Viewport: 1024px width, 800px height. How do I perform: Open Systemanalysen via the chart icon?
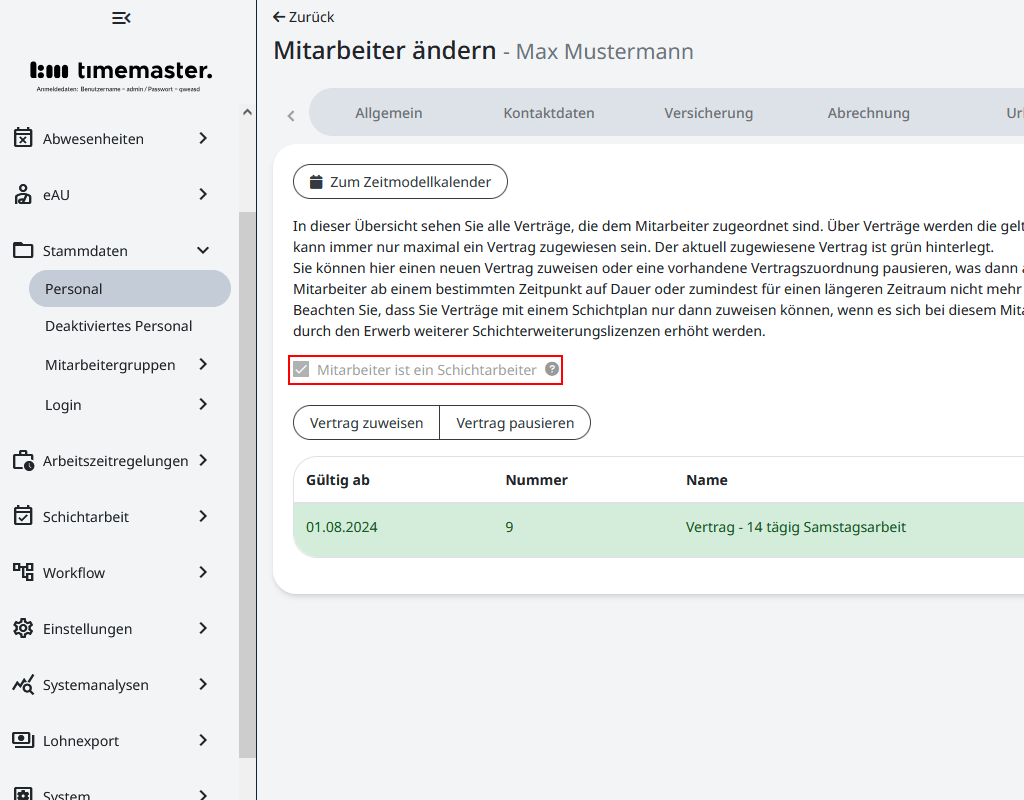(x=22, y=684)
